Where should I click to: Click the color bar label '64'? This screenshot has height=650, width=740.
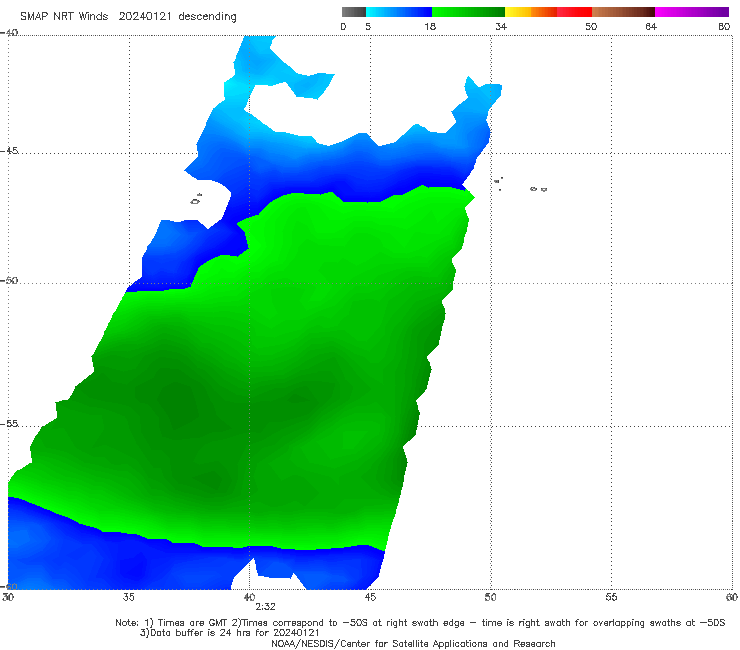click(x=651, y=26)
